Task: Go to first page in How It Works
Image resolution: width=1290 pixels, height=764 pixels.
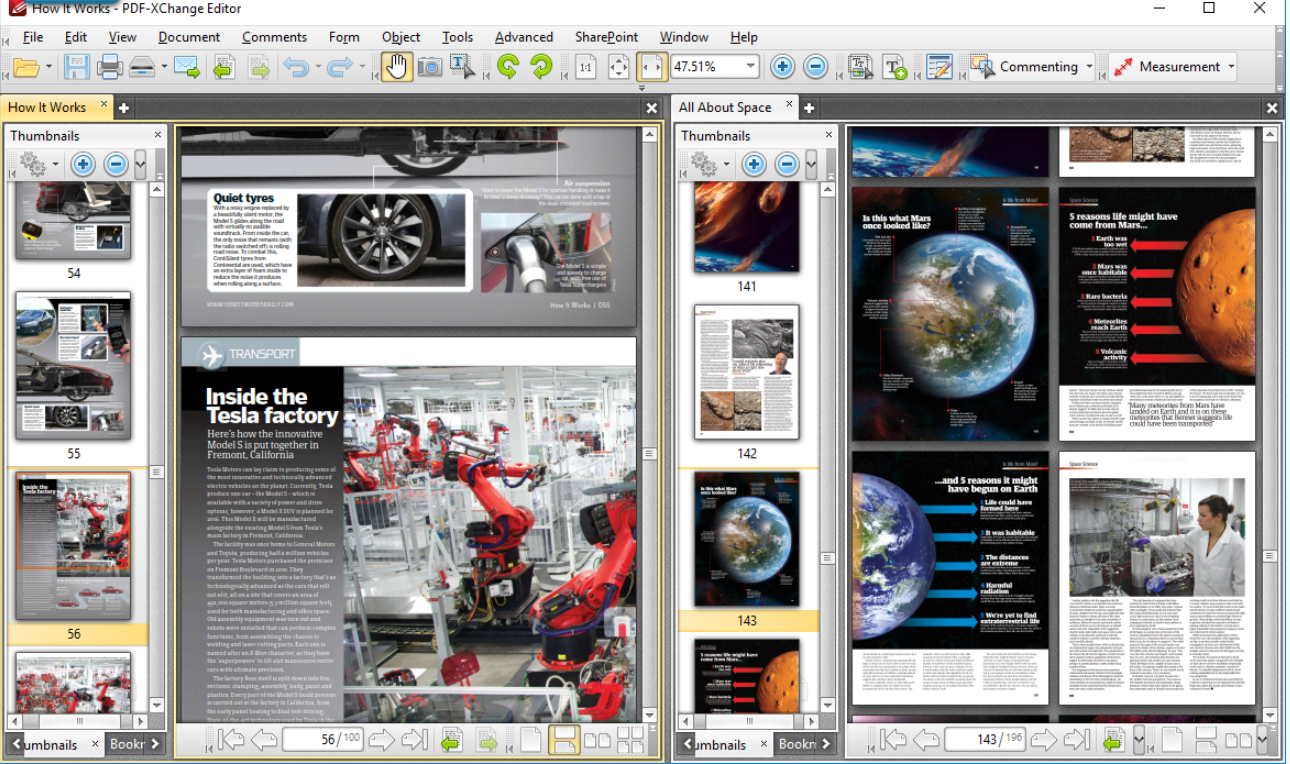Action: [x=231, y=740]
